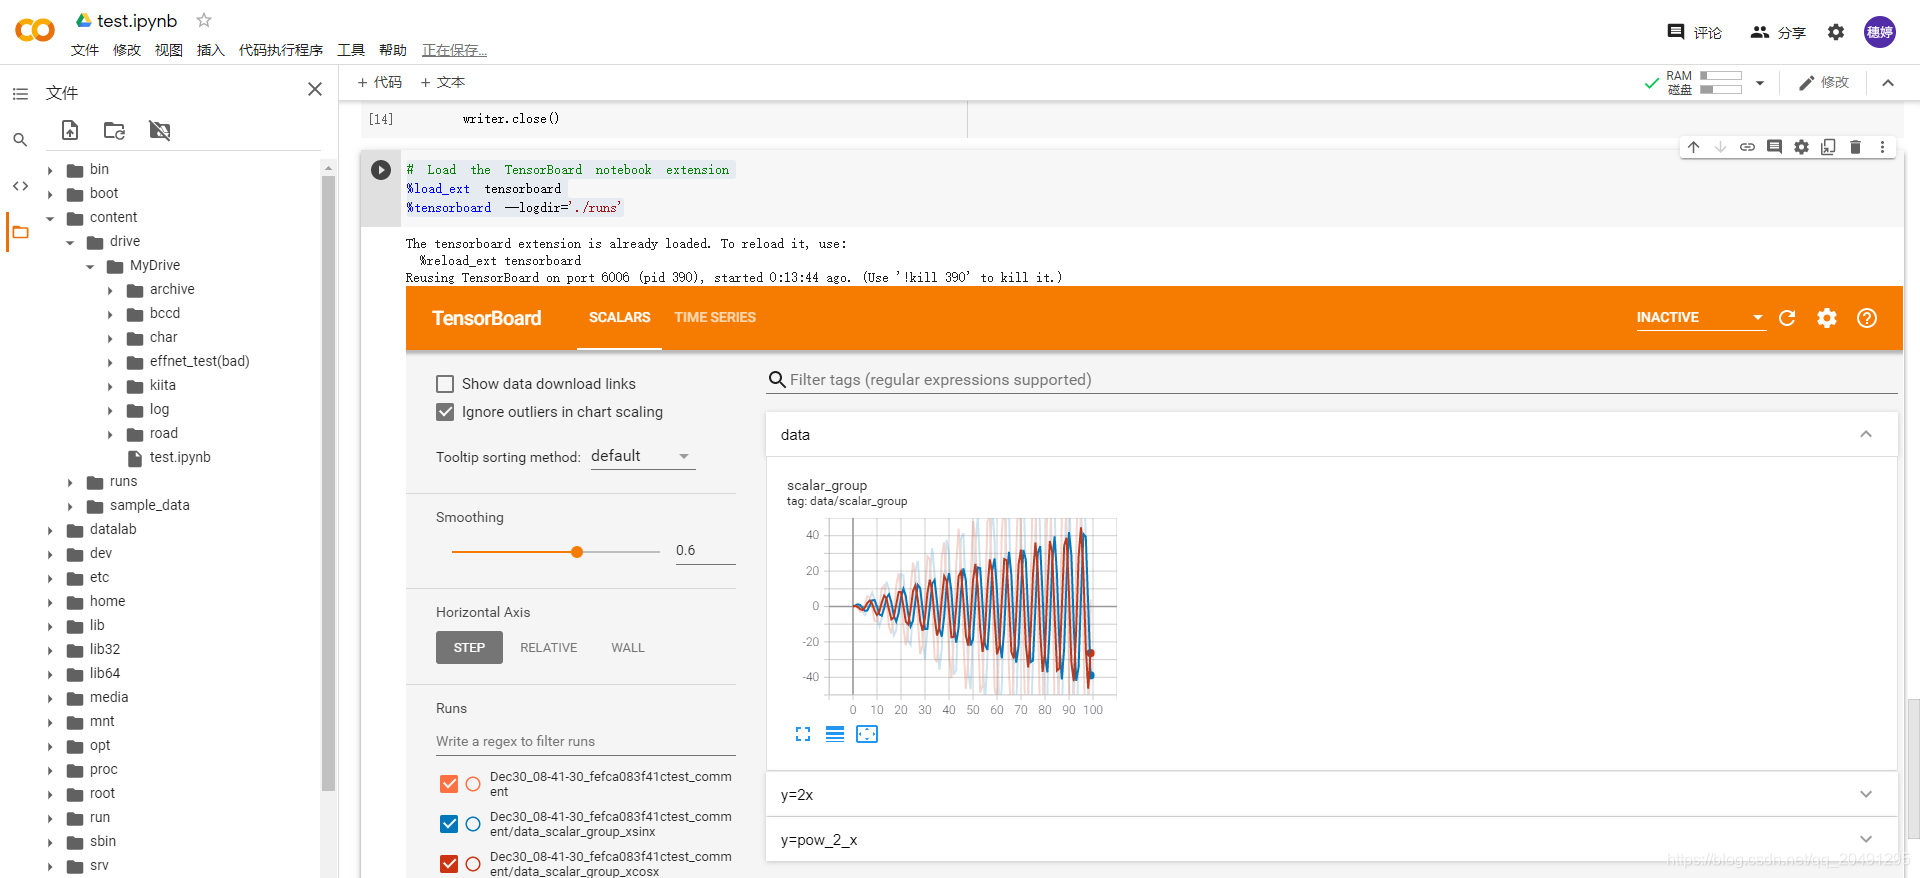The width and height of the screenshot is (1920, 878).
Task: Open the code snippets icon in sidebar
Action: (20, 186)
